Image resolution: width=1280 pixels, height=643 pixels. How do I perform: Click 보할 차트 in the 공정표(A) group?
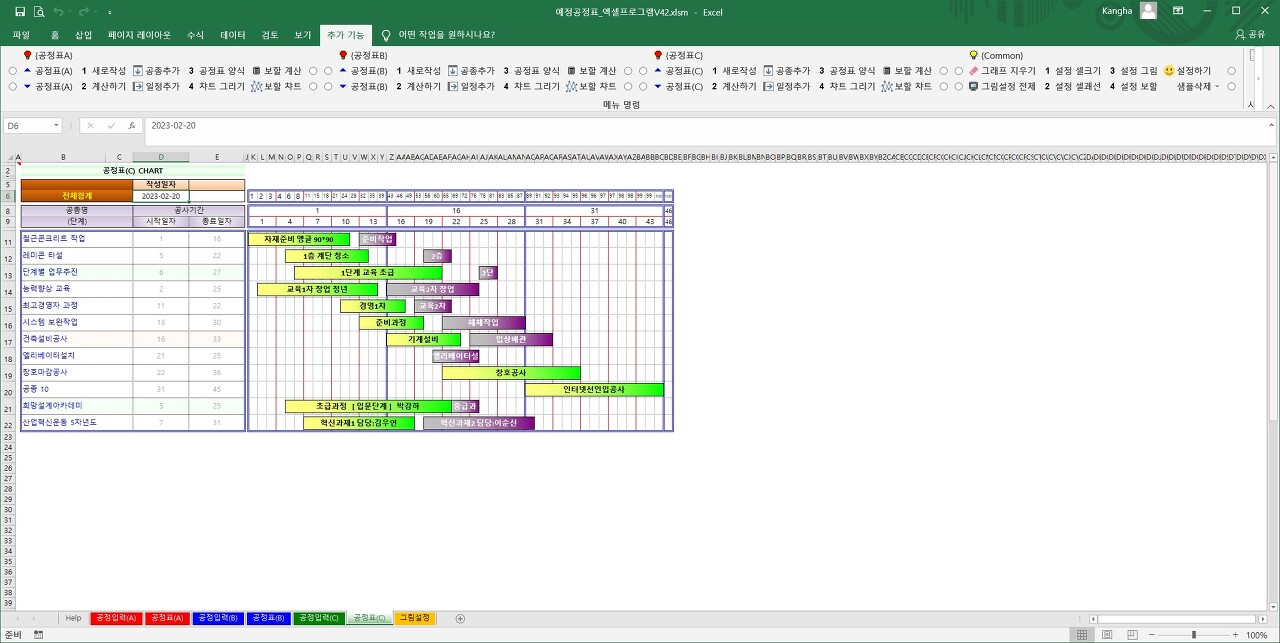coord(276,87)
